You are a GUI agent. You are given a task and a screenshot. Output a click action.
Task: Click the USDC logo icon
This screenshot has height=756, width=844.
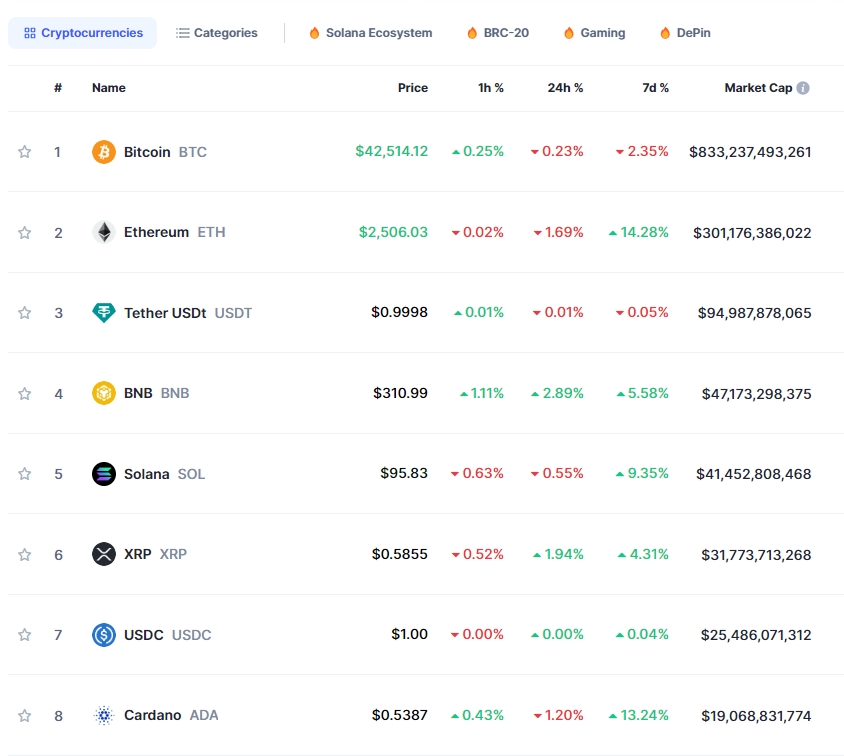tap(104, 635)
